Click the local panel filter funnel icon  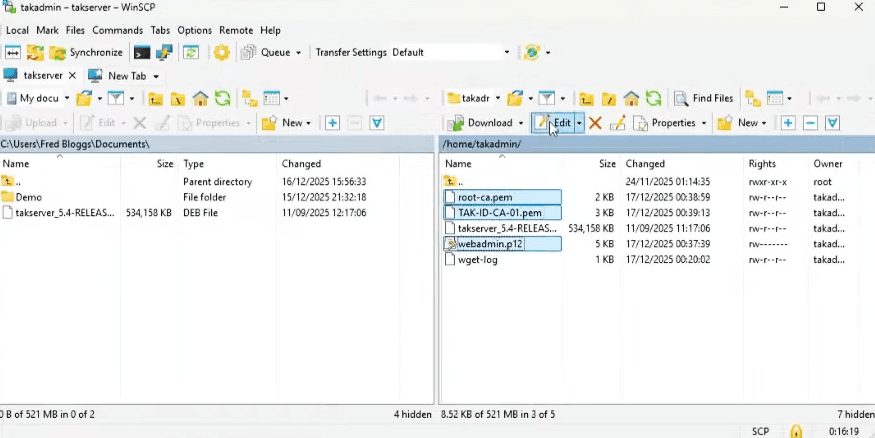point(116,99)
